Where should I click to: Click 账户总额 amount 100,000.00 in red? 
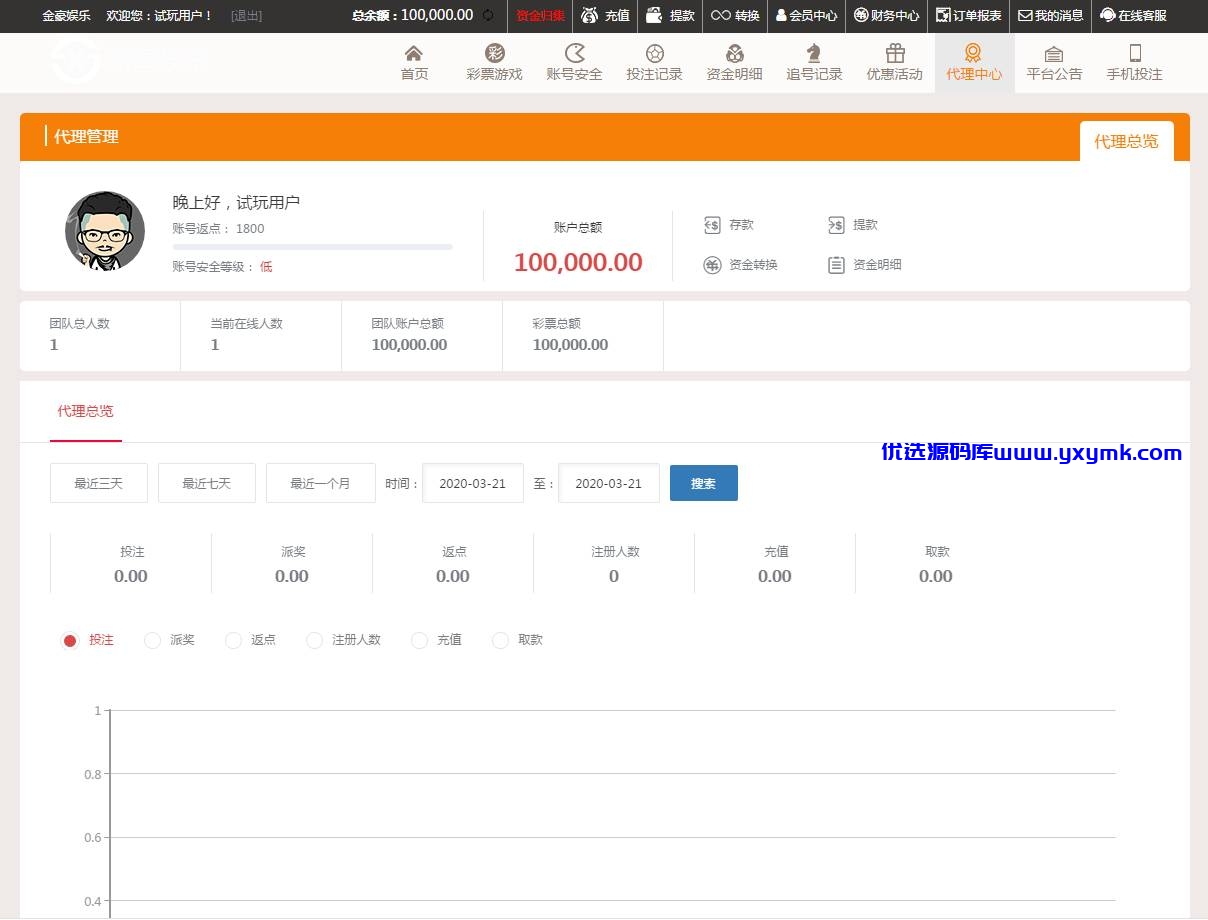(578, 262)
